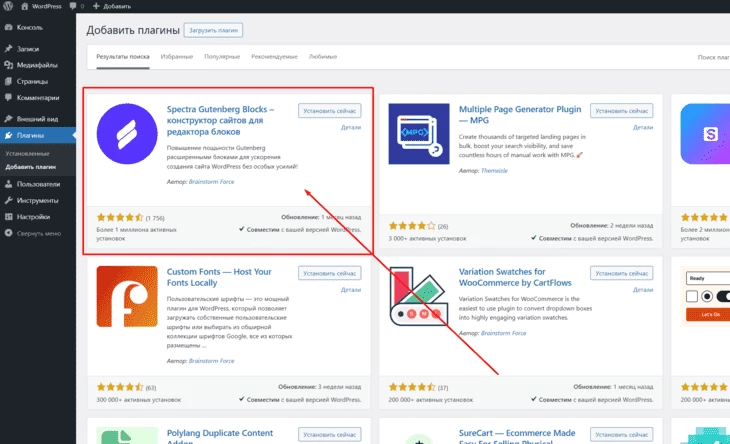Select the Результаты поиска tab

tap(123, 57)
